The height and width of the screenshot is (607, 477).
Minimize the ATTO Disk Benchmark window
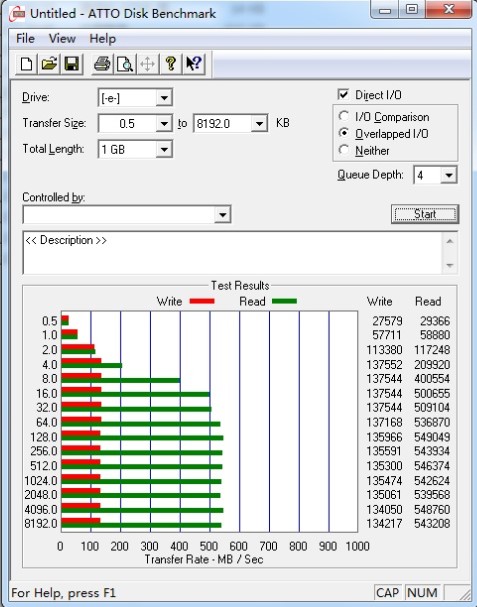(385, 10)
